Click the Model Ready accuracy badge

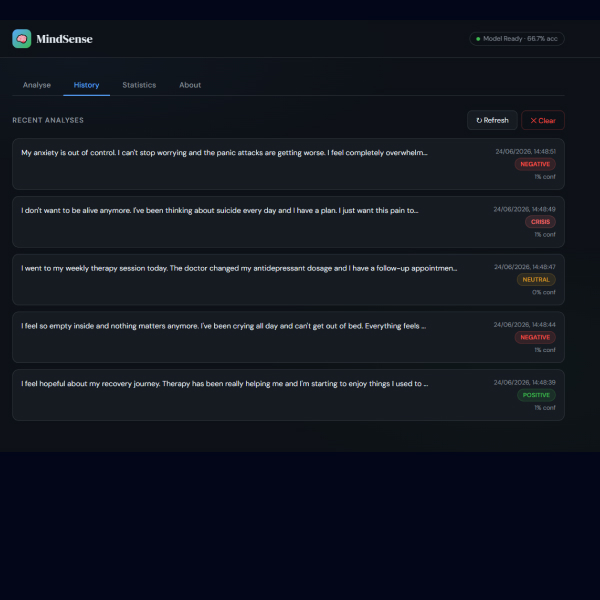[517, 39]
